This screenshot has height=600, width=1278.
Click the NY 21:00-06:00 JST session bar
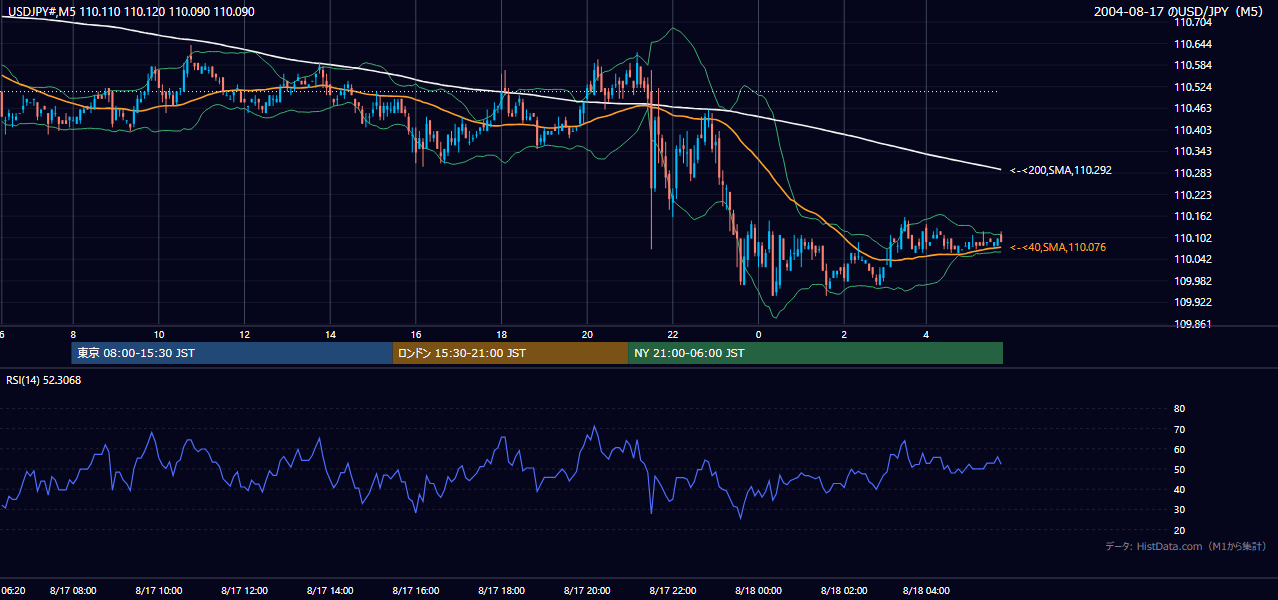815,353
